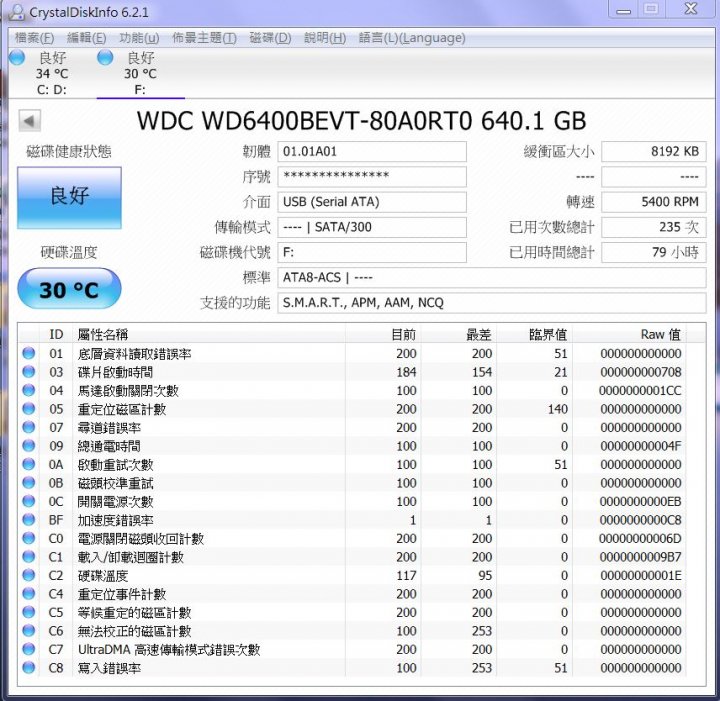The width and height of the screenshot is (720, 701).
Task: Click status orb for attribute C6
Action: coord(28,630)
